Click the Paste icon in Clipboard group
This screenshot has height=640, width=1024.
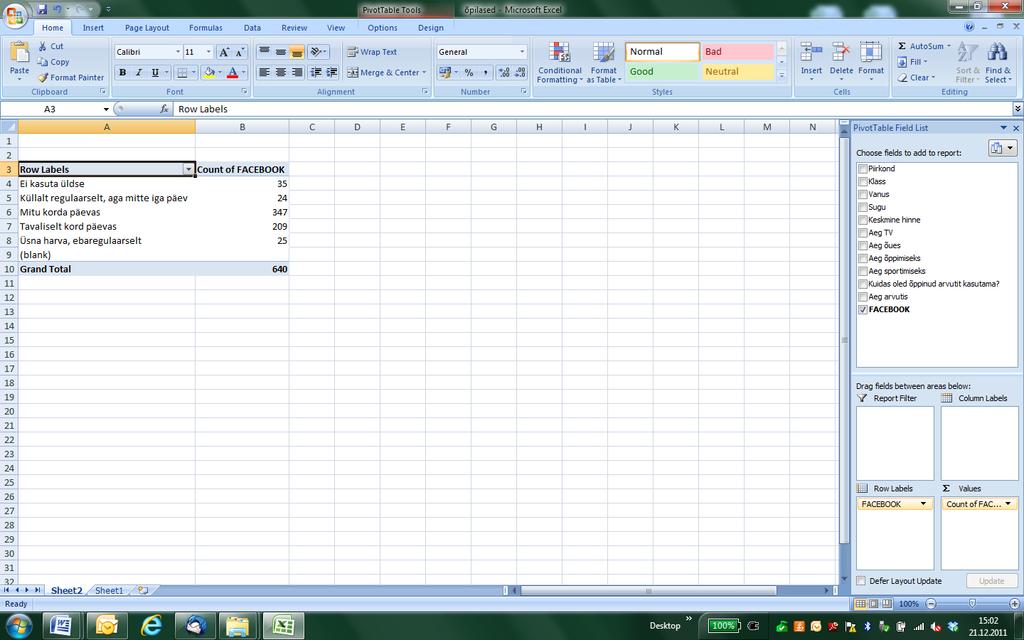pyautogui.click(x=20, y=52)
